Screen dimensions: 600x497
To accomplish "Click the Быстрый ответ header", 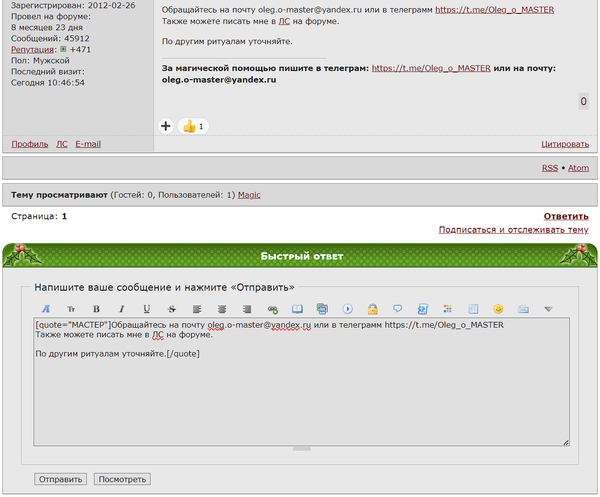I will 302,256.
